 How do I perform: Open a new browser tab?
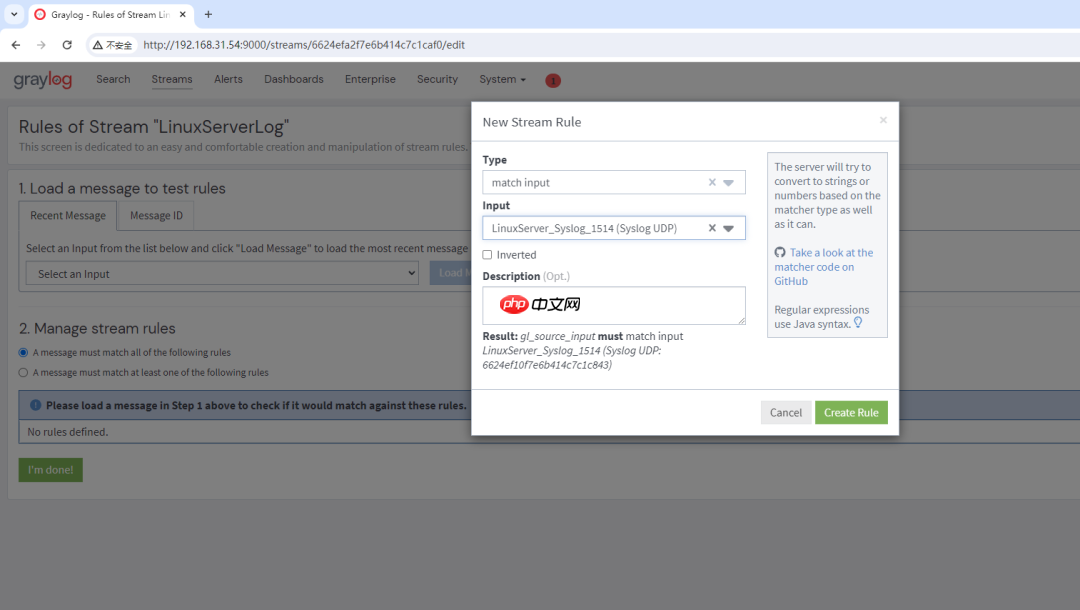(208, 14)
